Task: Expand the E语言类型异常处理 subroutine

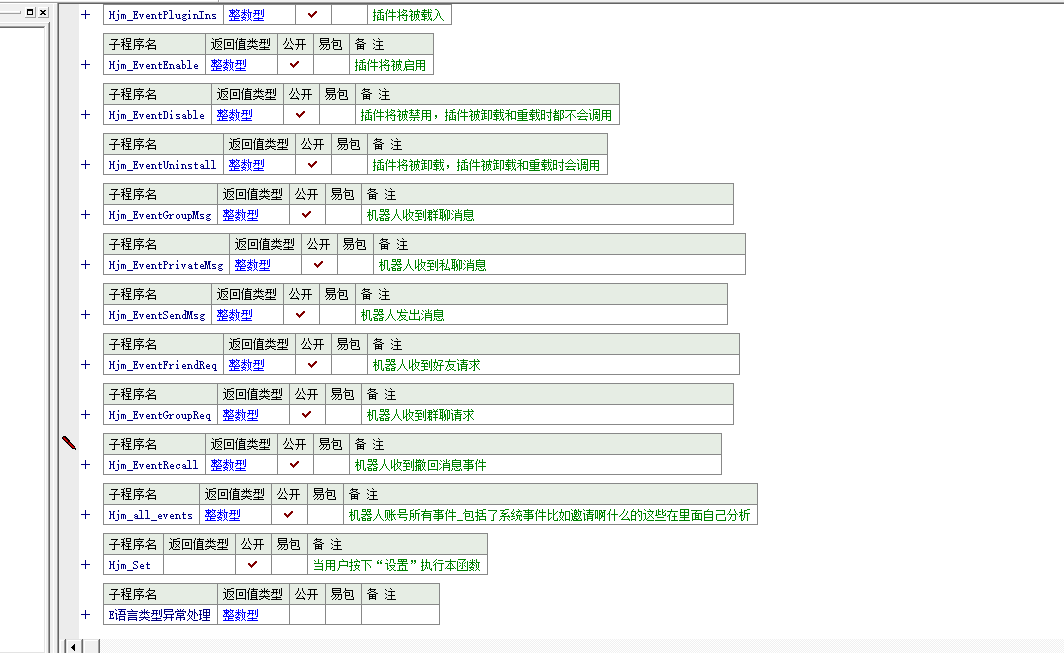Action: point(85,615)
